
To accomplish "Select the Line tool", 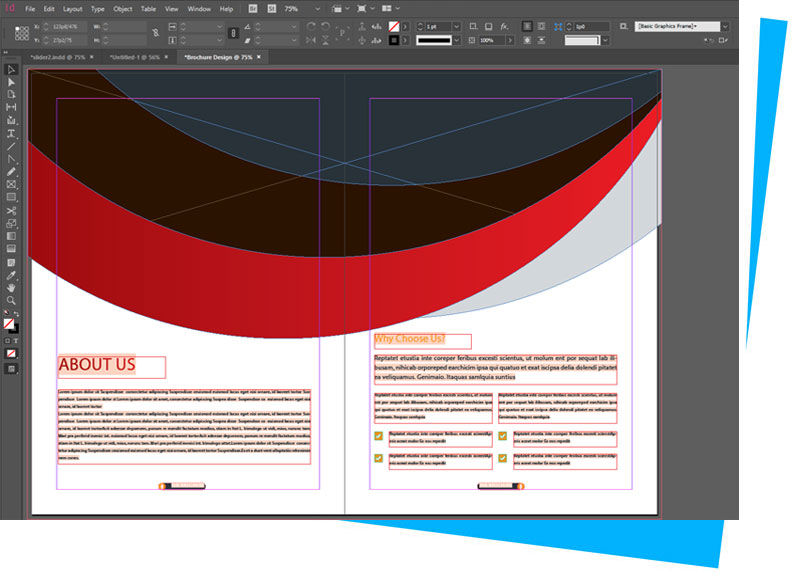I will [11, 146].
